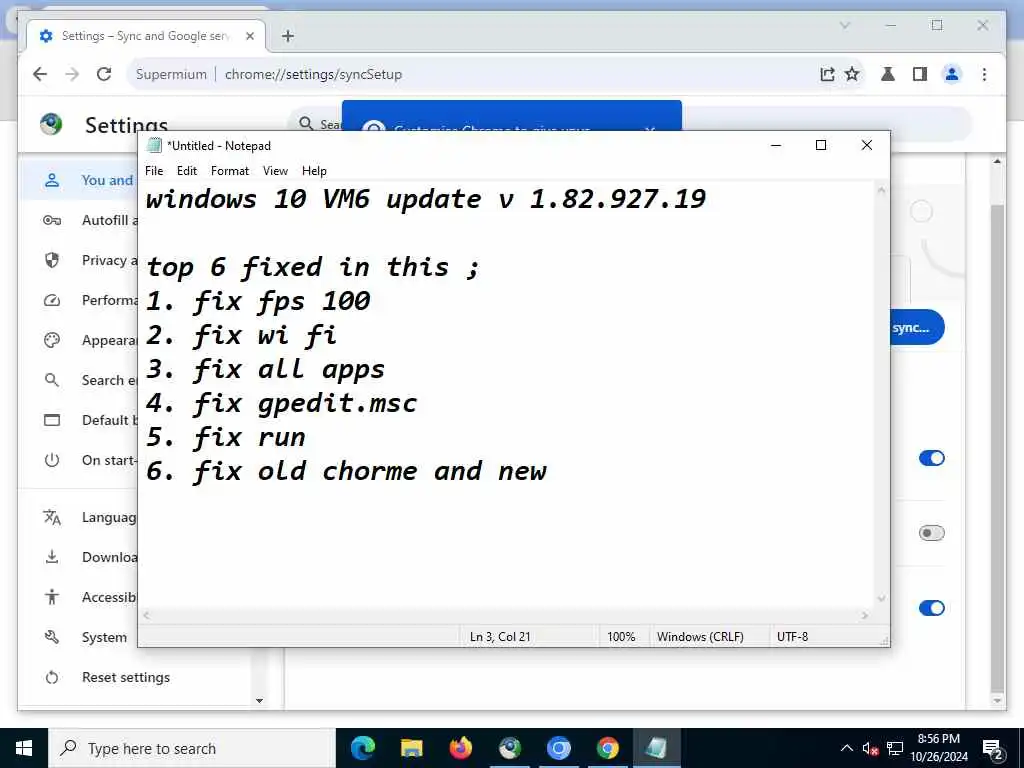
Task: Open Accessibility section person icon
Action: pos(52,597)
